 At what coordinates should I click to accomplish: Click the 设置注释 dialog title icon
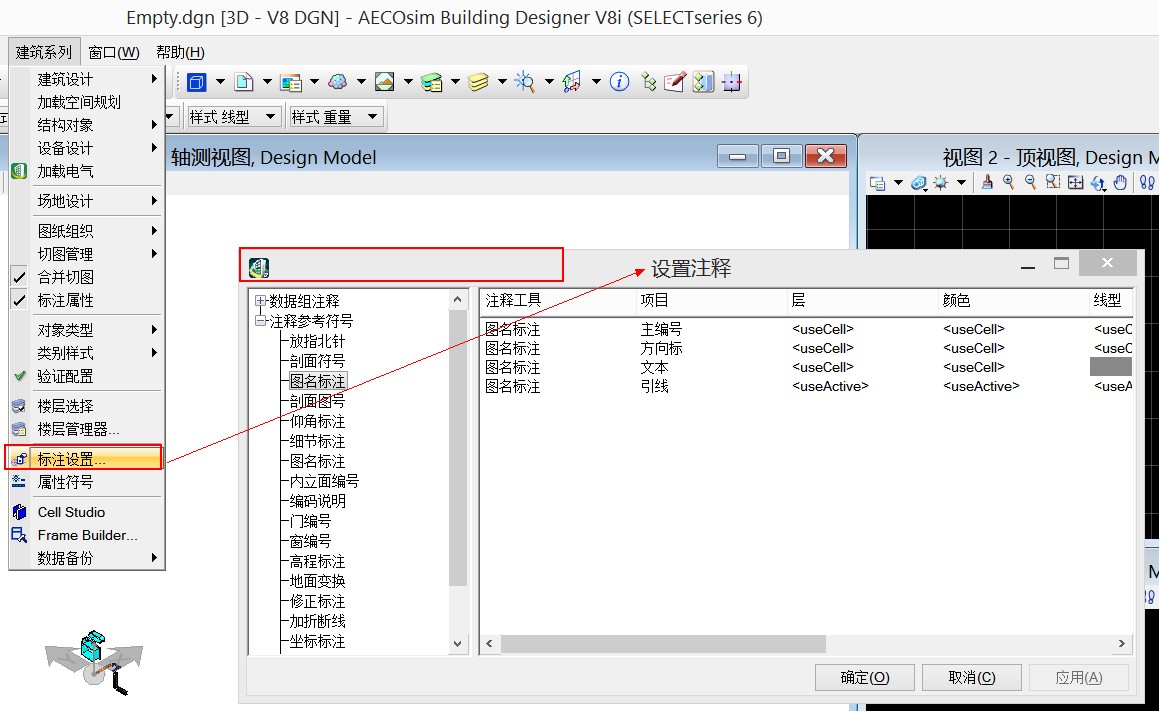pyautogui.click(x=259, y=267)
